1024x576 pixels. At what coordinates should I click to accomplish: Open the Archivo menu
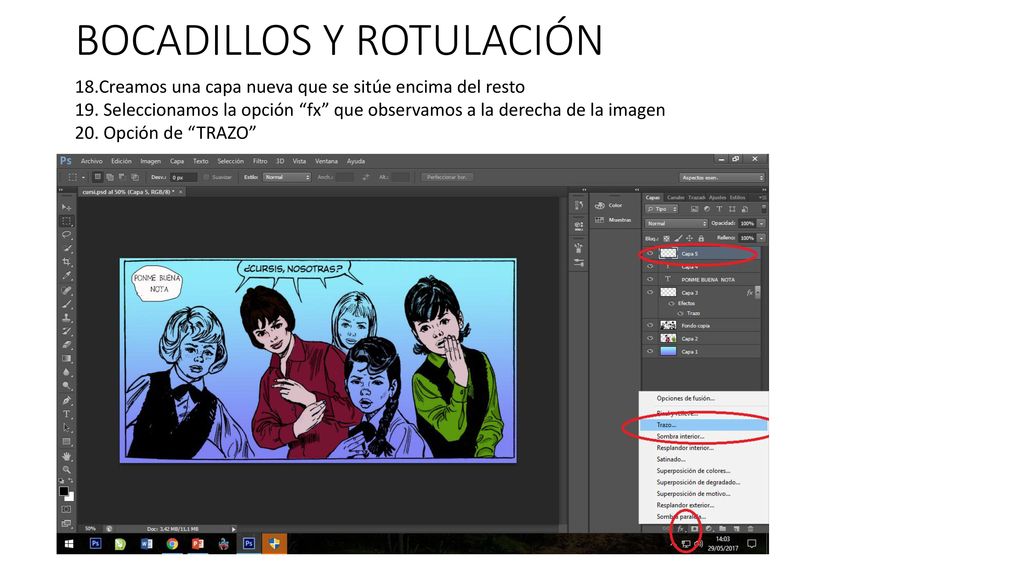(91, 161)
